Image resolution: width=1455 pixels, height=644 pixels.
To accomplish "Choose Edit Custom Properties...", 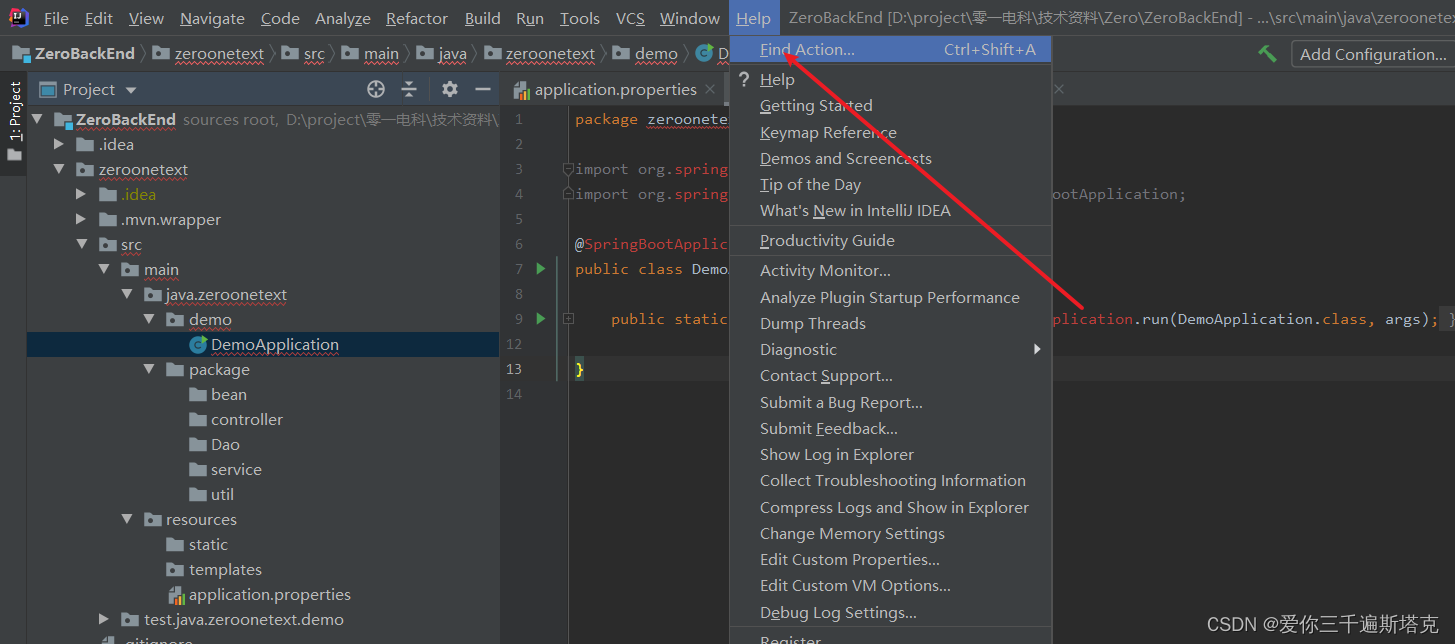I will (890, 559).
